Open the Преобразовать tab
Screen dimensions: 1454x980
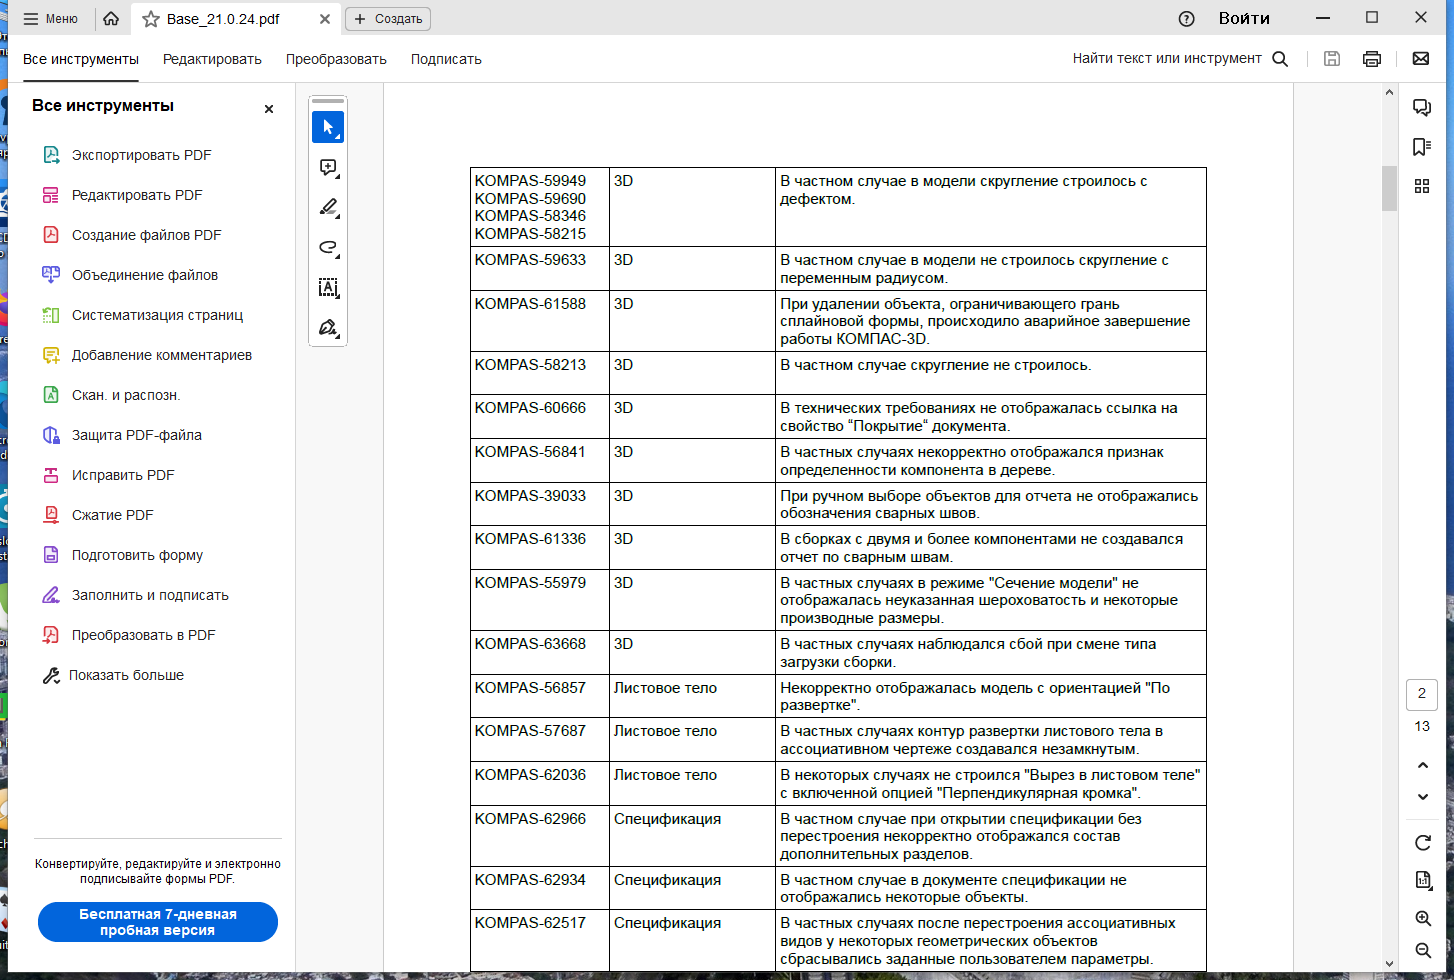pos(336,59)
